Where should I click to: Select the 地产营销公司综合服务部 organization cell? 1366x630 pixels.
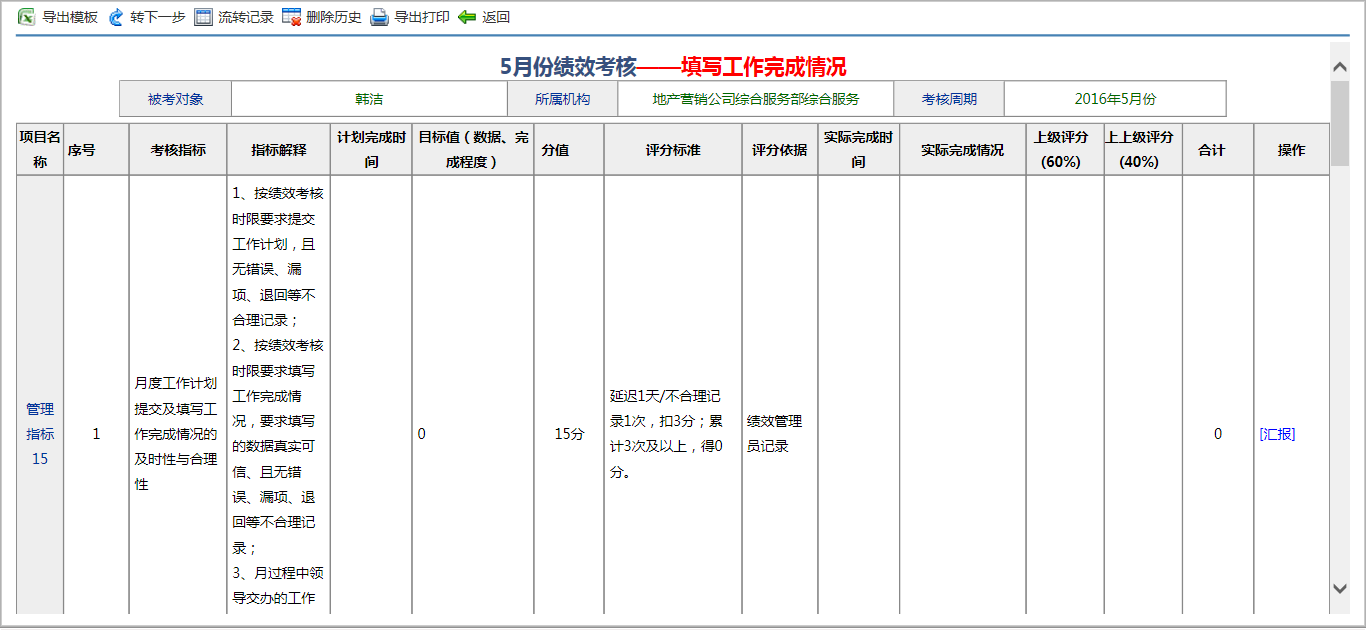[x=756, y=99]
